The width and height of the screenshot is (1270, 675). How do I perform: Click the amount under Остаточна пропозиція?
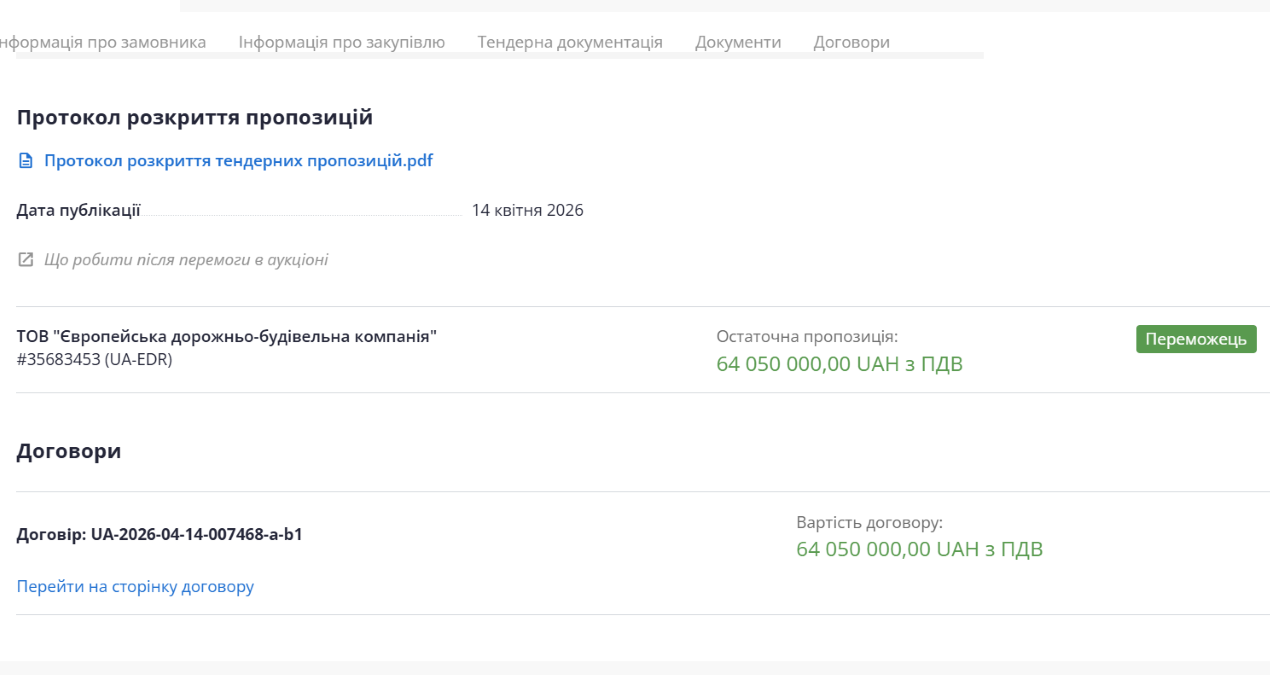point(839,363)
